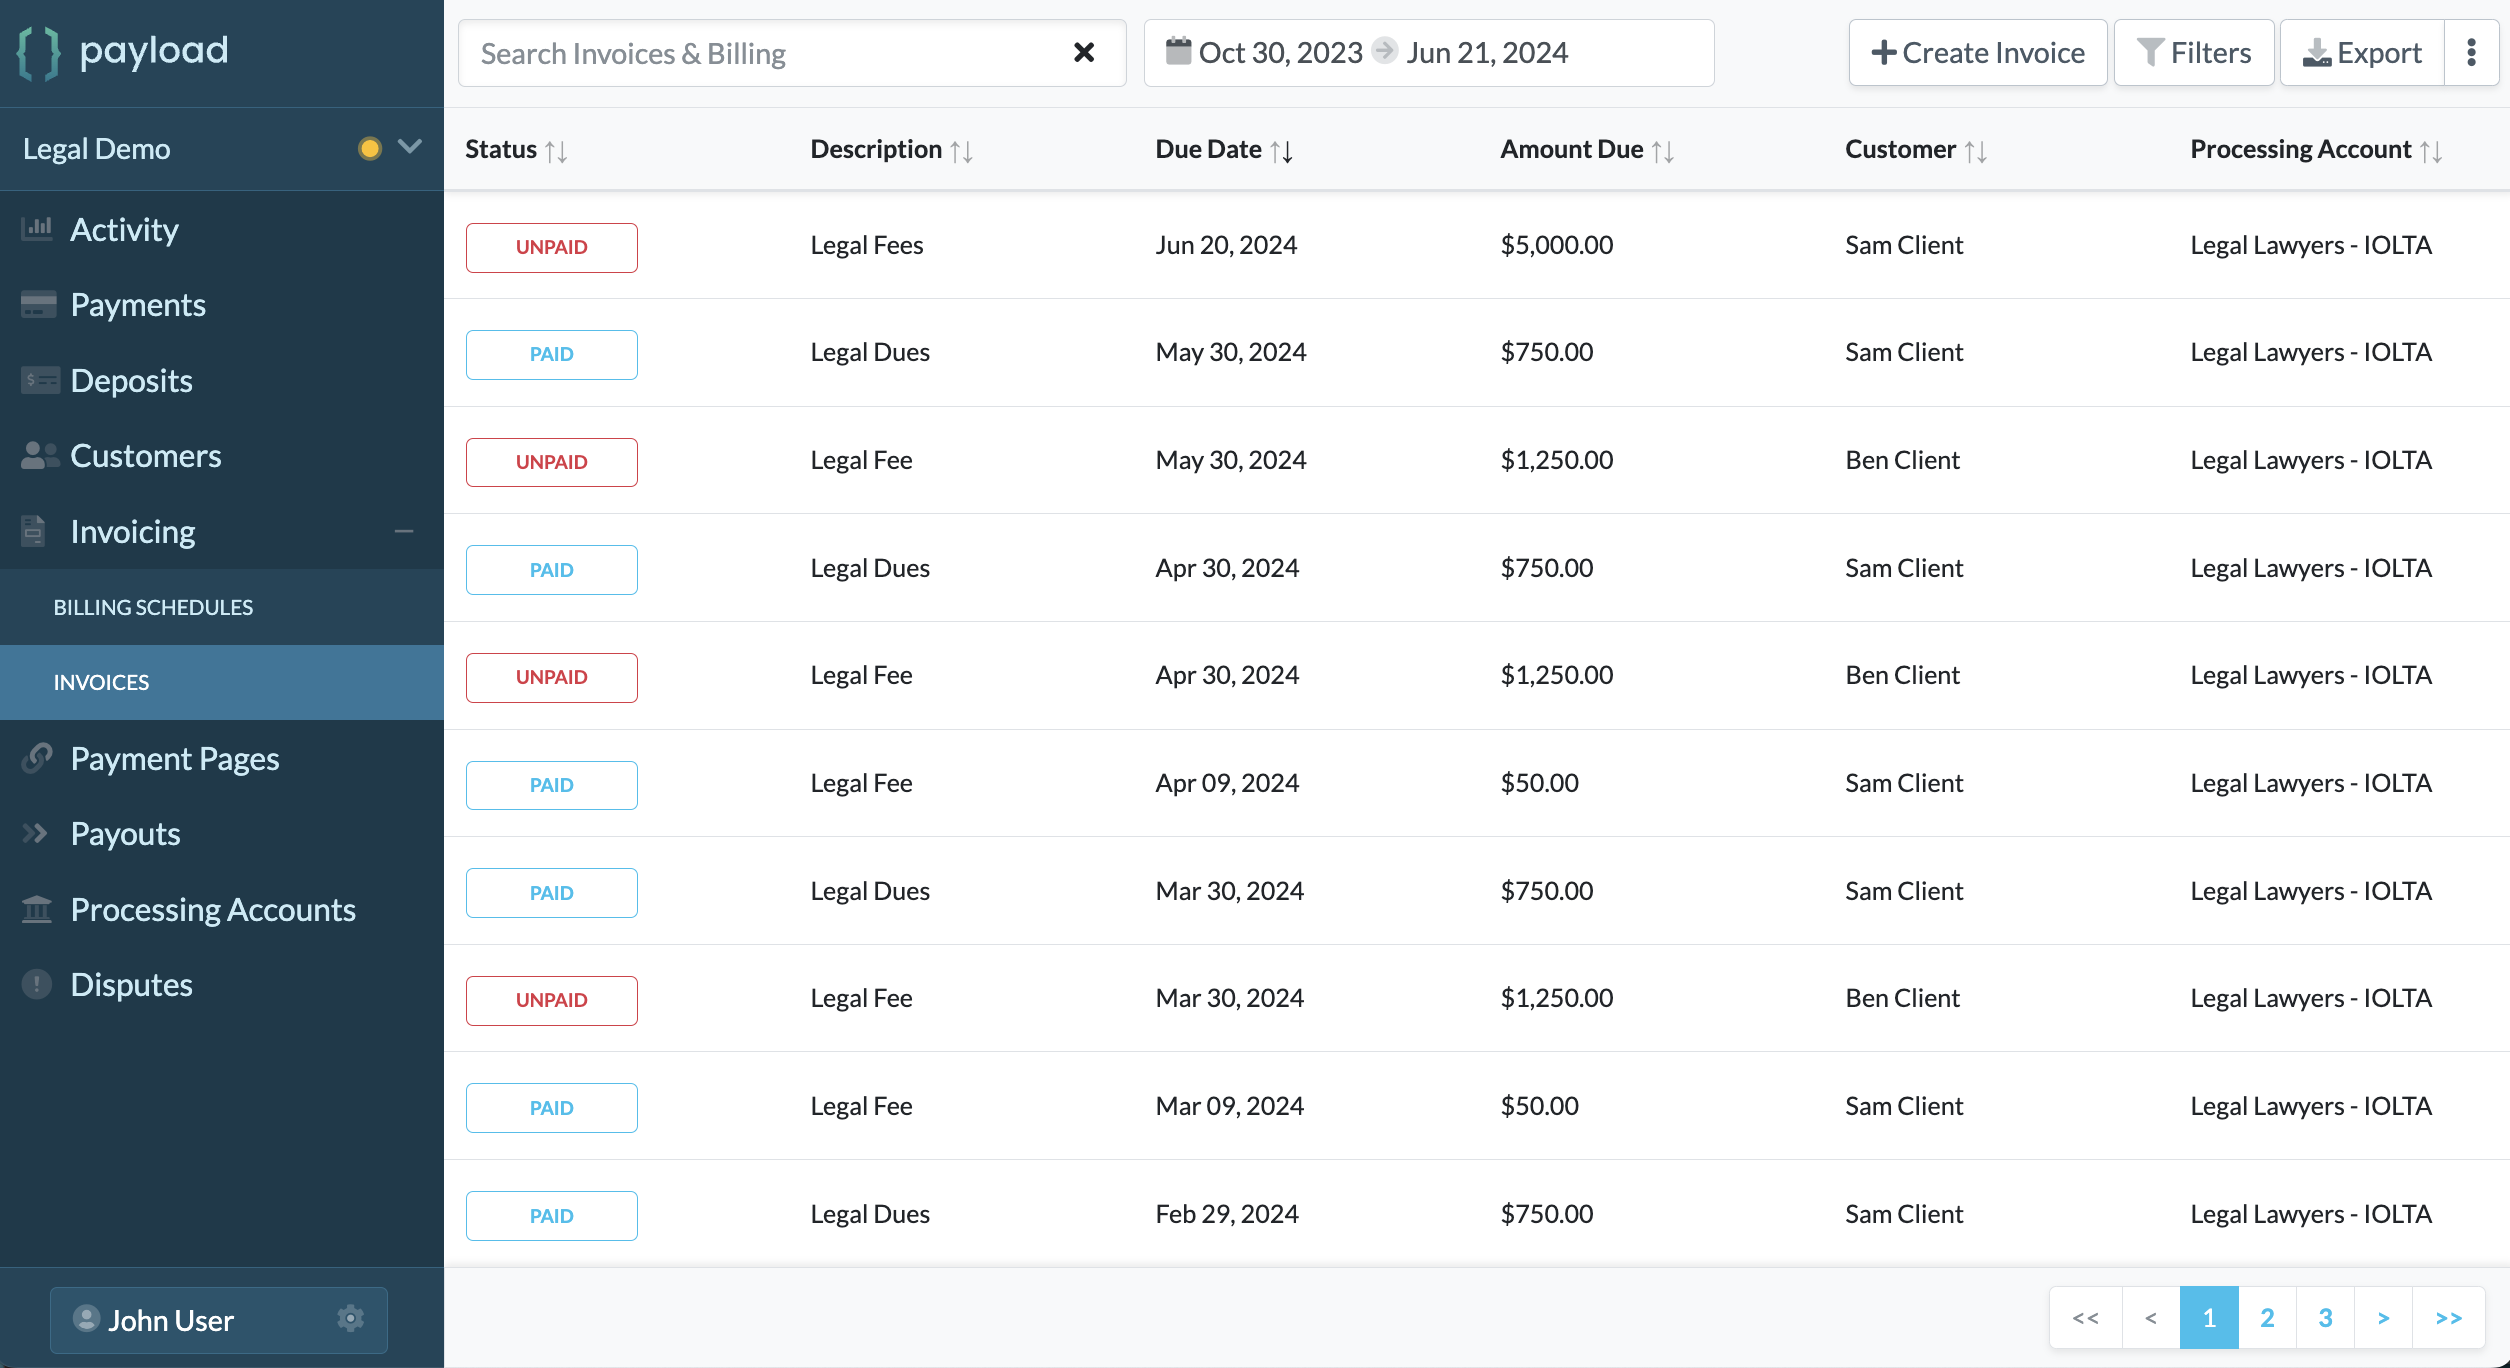2510x1368 pixels.
Task: Click the Invoicing document icon
Action: (33, 531)
